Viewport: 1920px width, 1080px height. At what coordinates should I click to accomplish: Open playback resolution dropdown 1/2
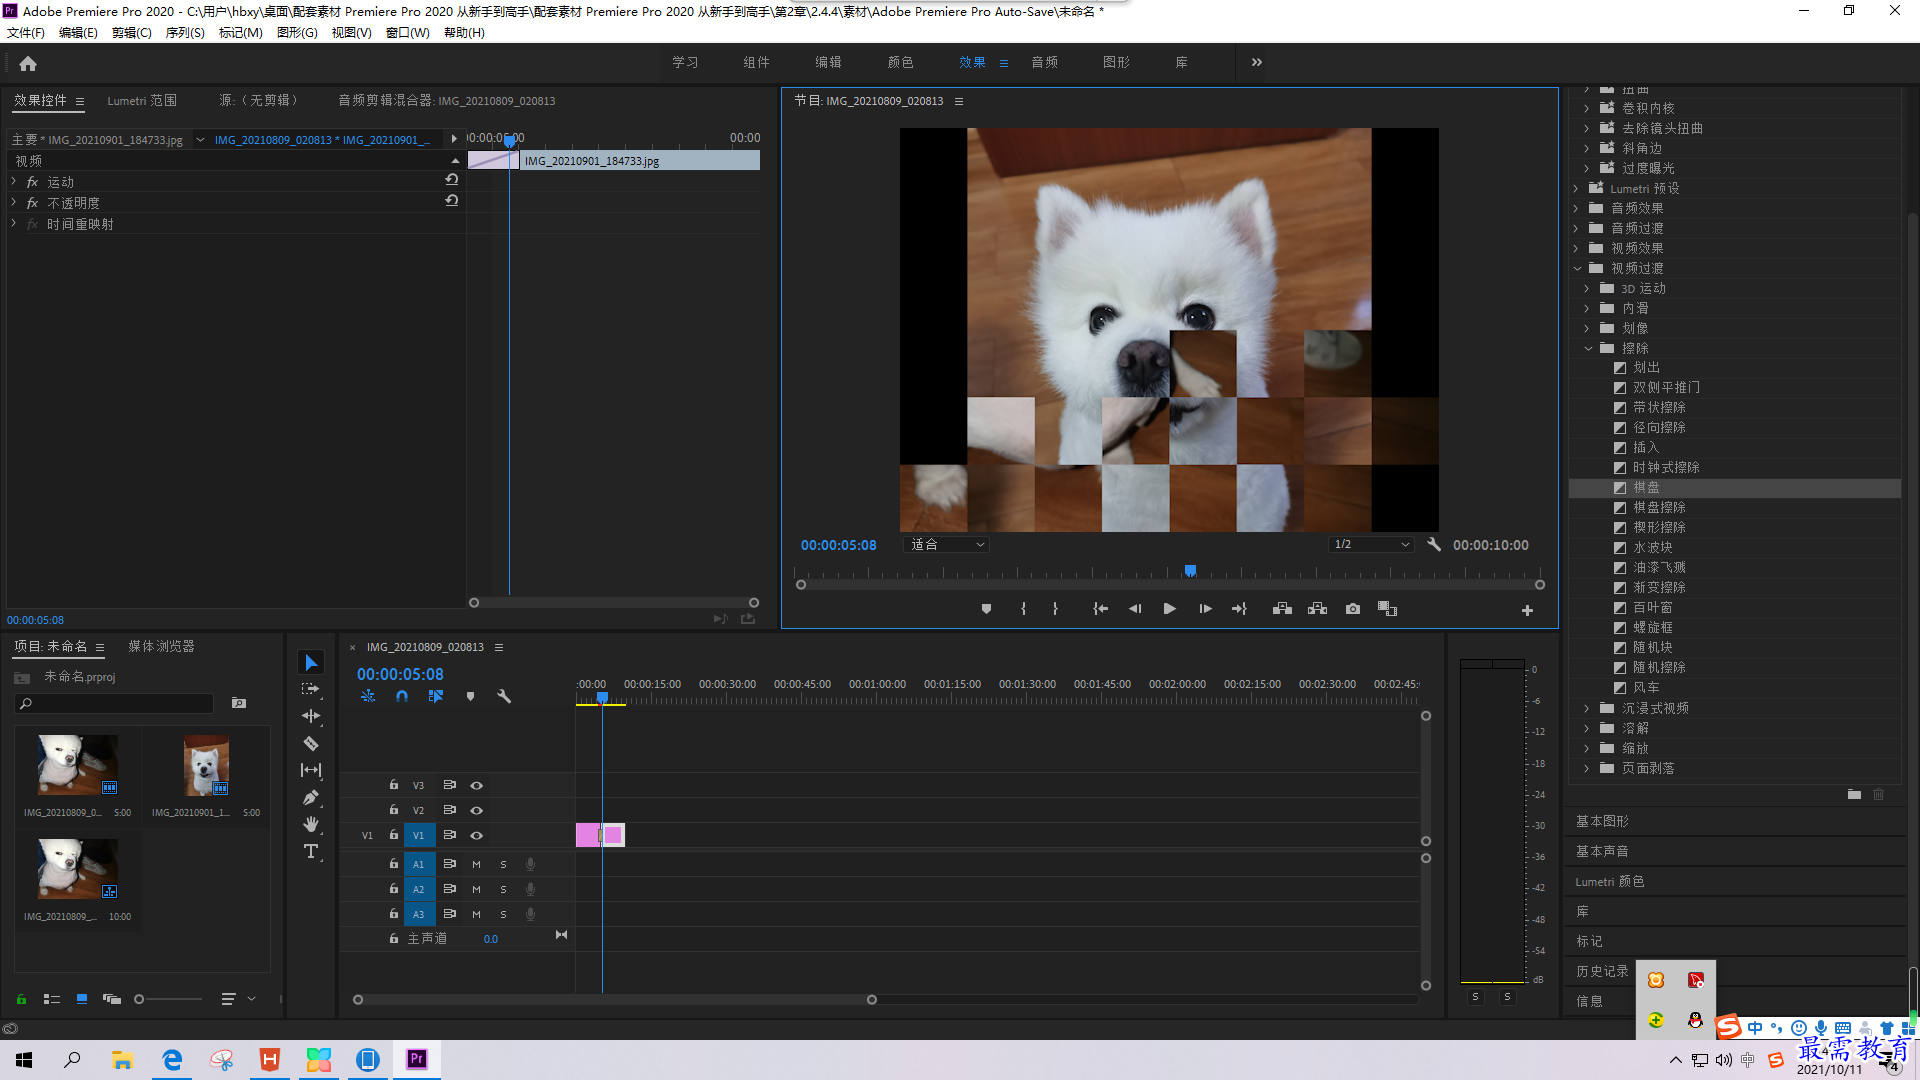[x=1371, y=545]
